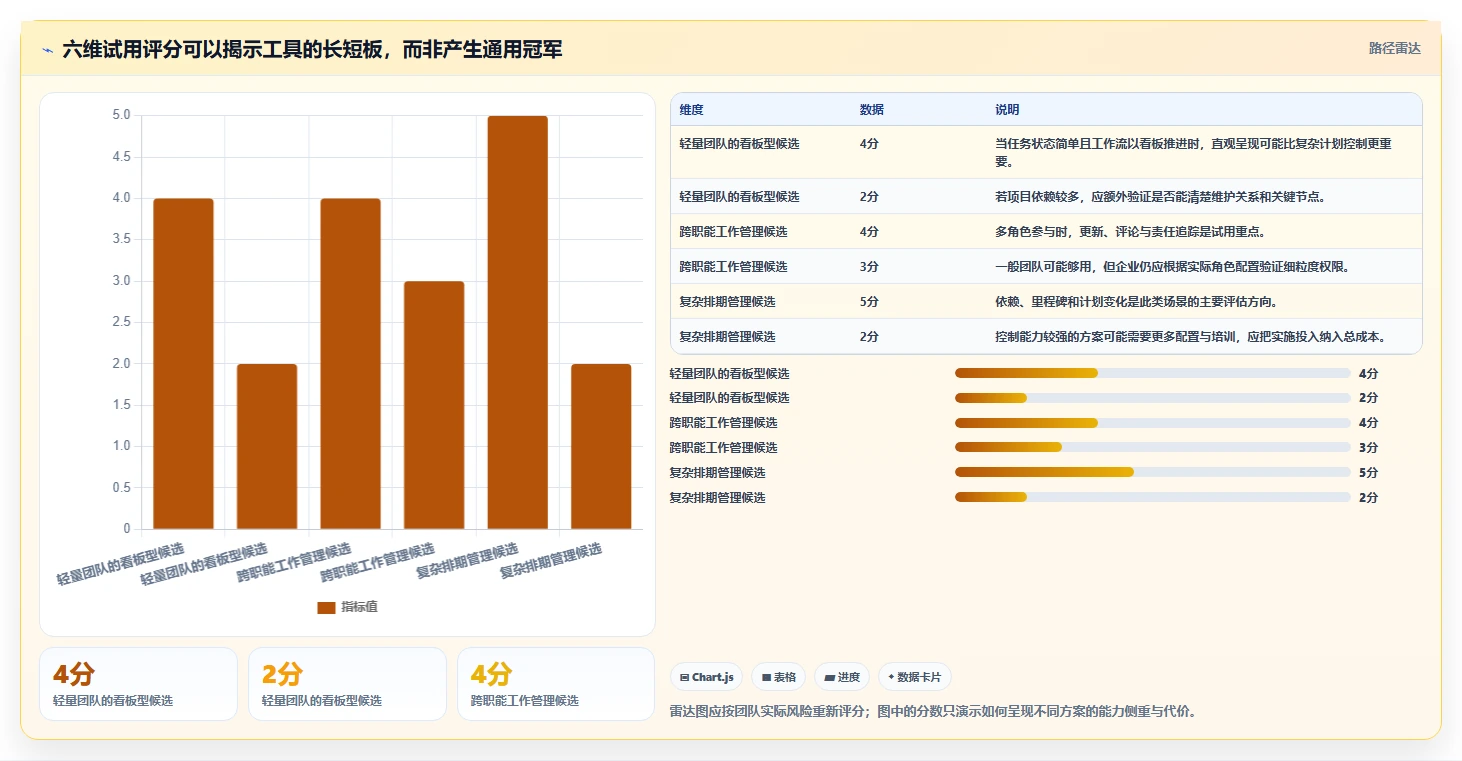Click the 3分 cell in the table

869,267
